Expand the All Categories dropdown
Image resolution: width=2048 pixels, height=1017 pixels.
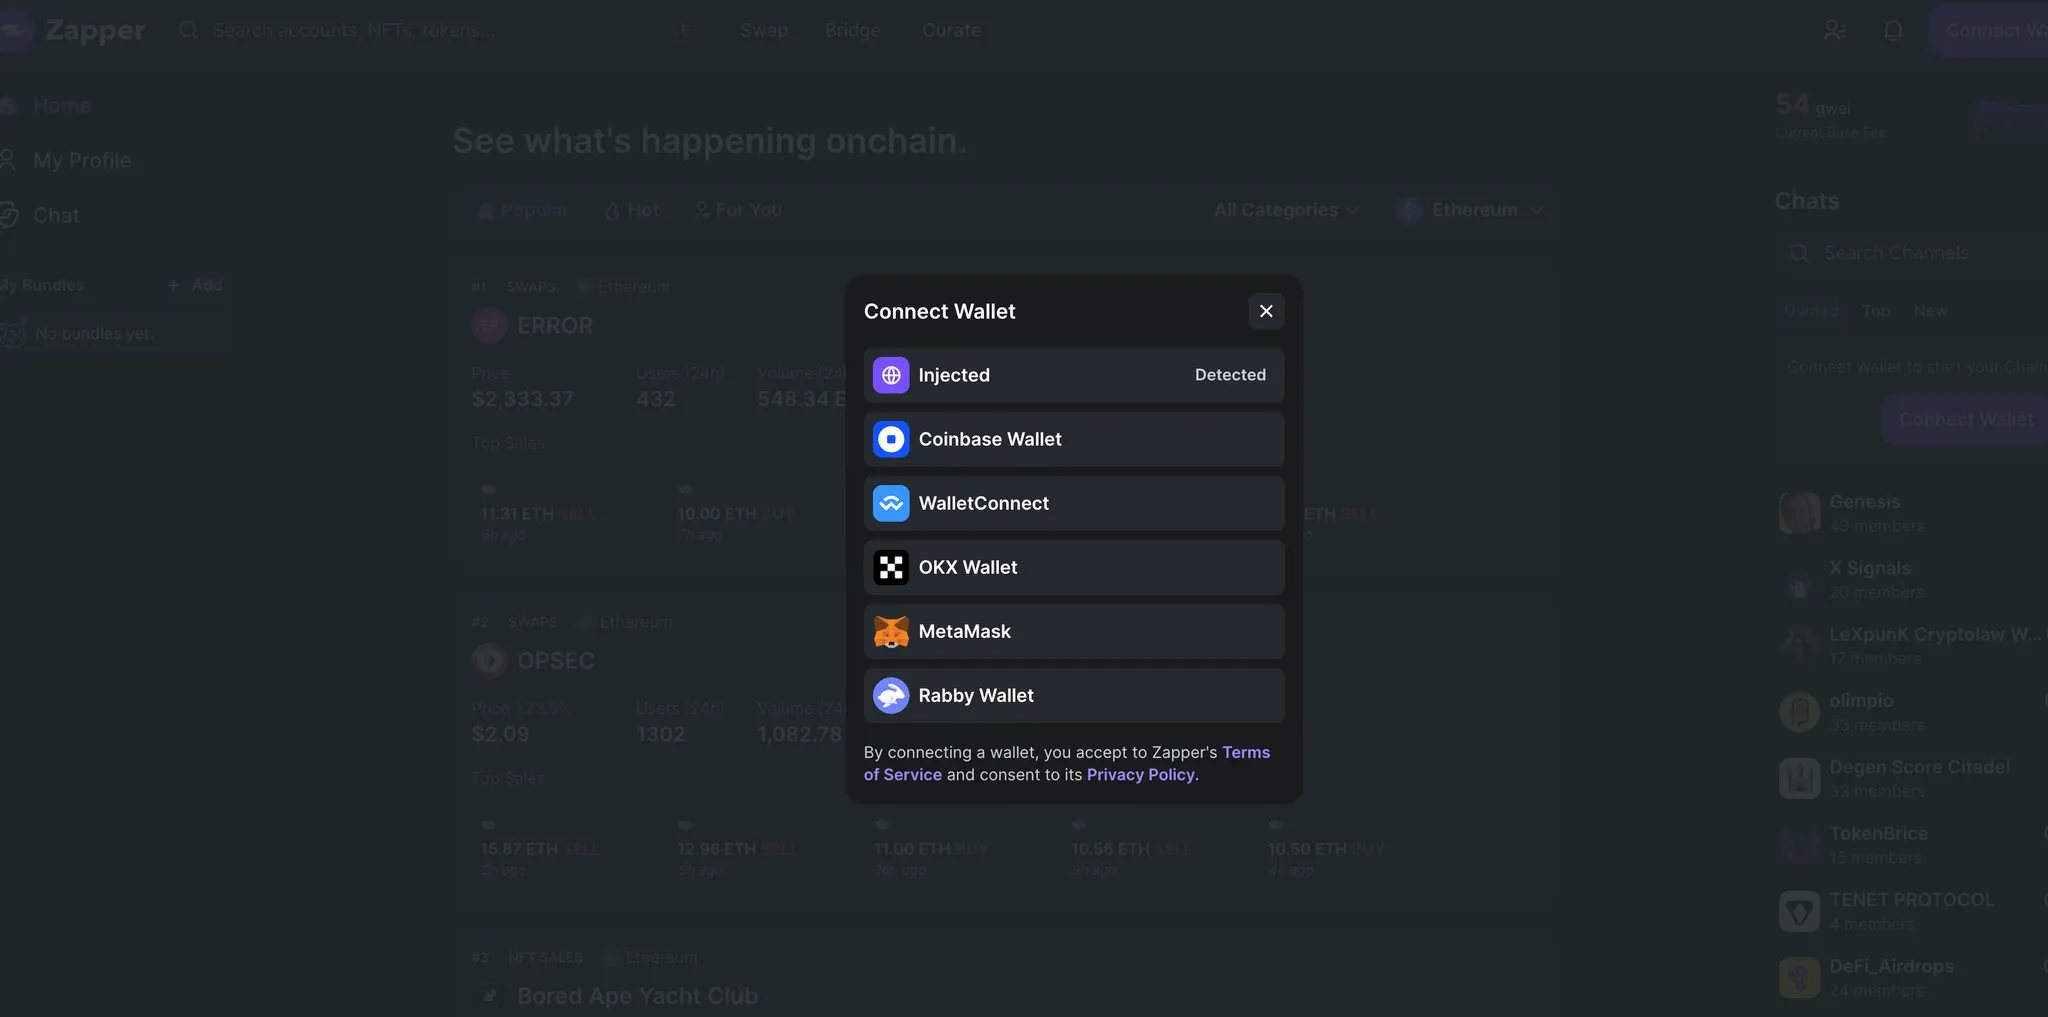pyautogui.click(x=1286, y=210)
